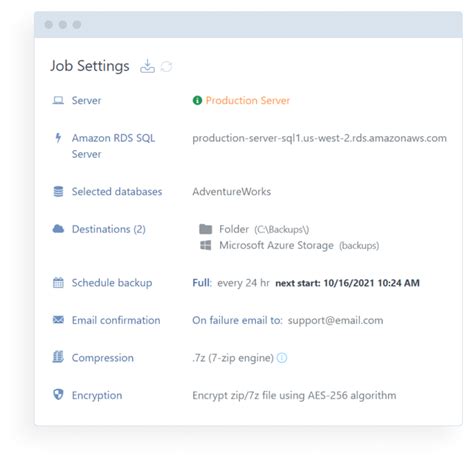The height and width of the screenshot is (460, 474).
Task: Select the Folder C:\Backups\ destination
Action: (254, 229)
